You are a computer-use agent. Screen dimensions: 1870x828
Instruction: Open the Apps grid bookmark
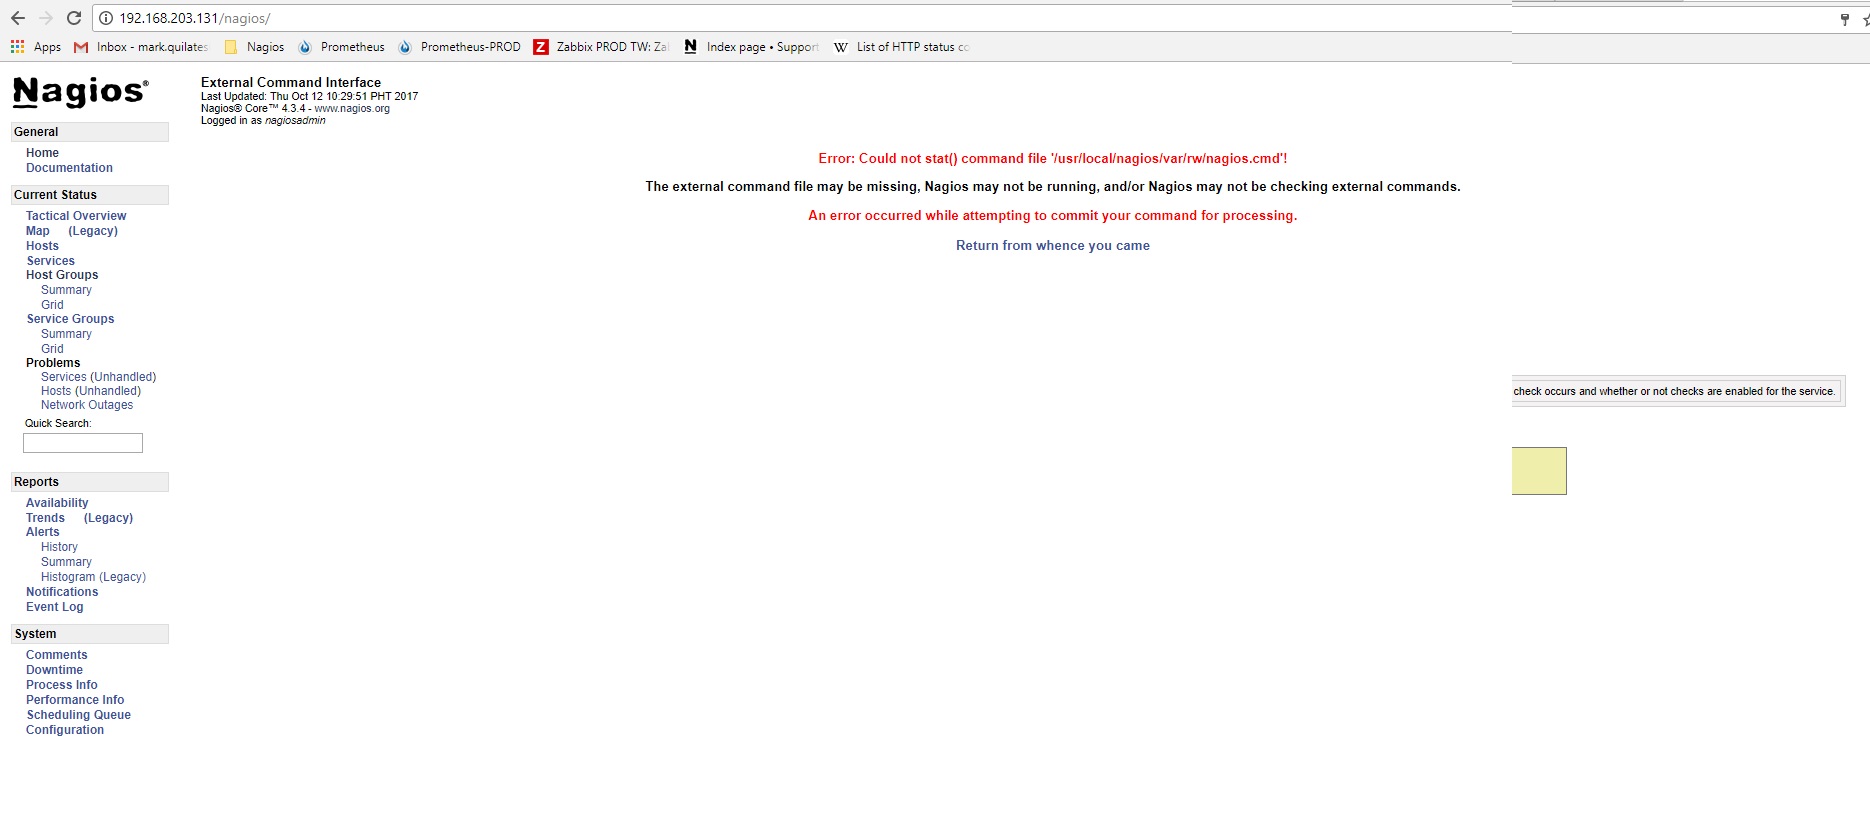[x=36, y=47]
